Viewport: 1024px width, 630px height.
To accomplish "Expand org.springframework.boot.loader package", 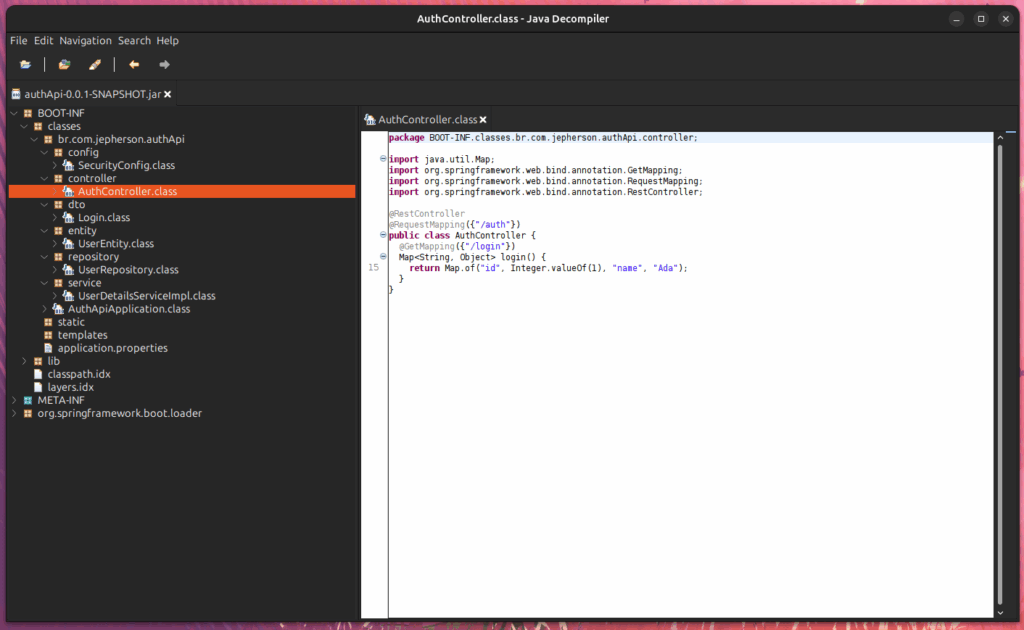I will pyautogui.click(x=13, y=413).
